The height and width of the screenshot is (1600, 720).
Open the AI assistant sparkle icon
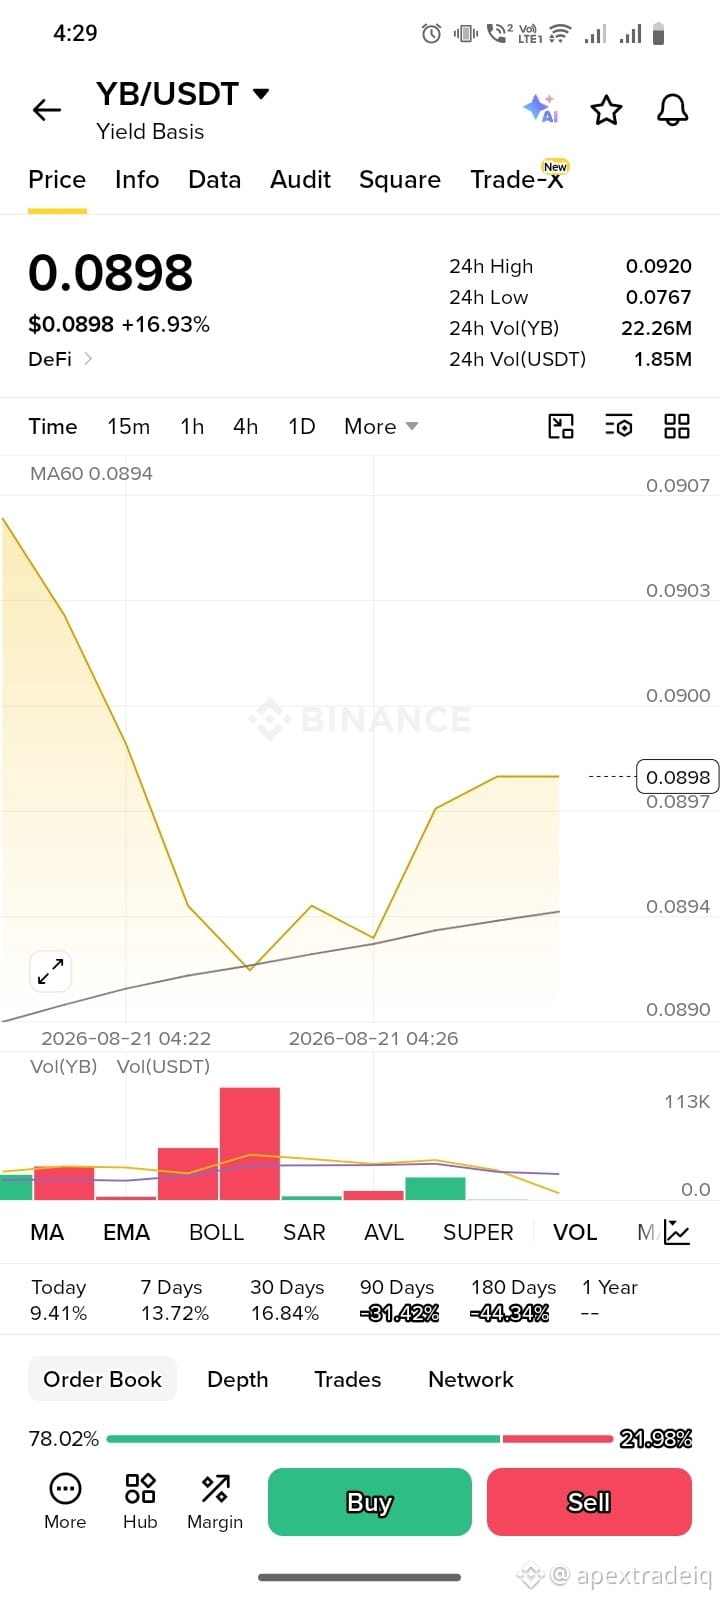click(x=540, y=109)
